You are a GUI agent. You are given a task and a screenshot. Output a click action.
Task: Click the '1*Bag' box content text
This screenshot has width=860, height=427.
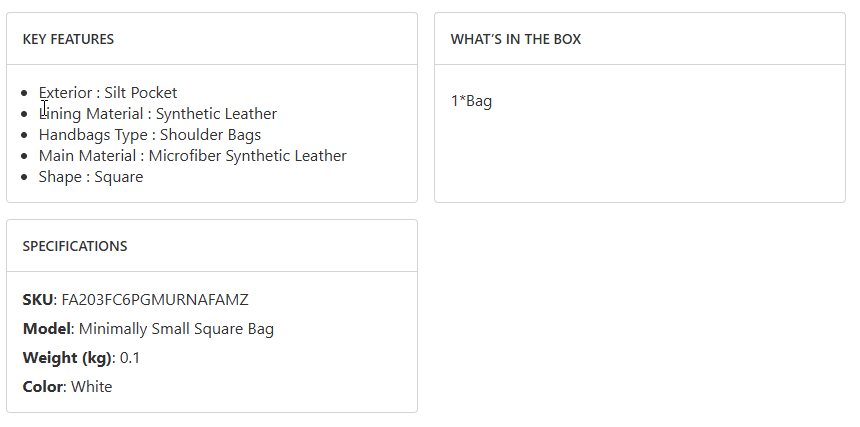(x=472, y=101)
